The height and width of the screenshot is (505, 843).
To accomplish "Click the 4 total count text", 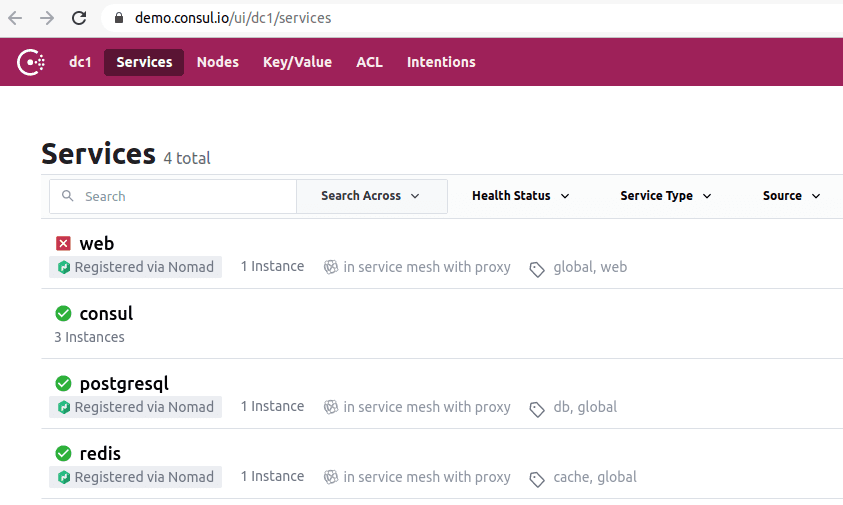I will (x=187, y=159).
